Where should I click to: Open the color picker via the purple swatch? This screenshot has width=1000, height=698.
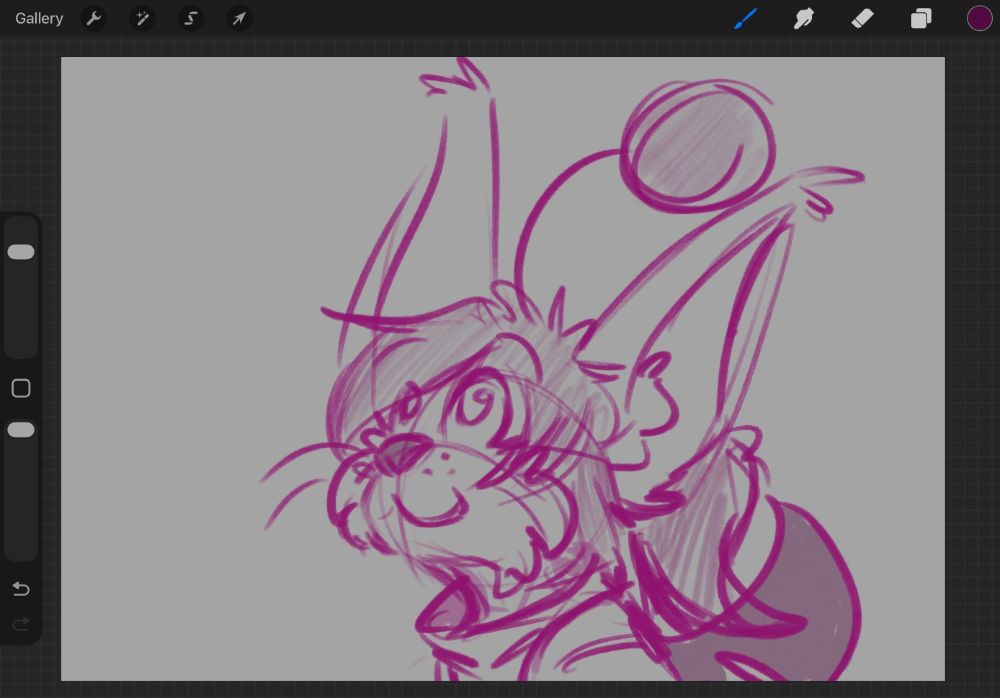click(979, 18)
